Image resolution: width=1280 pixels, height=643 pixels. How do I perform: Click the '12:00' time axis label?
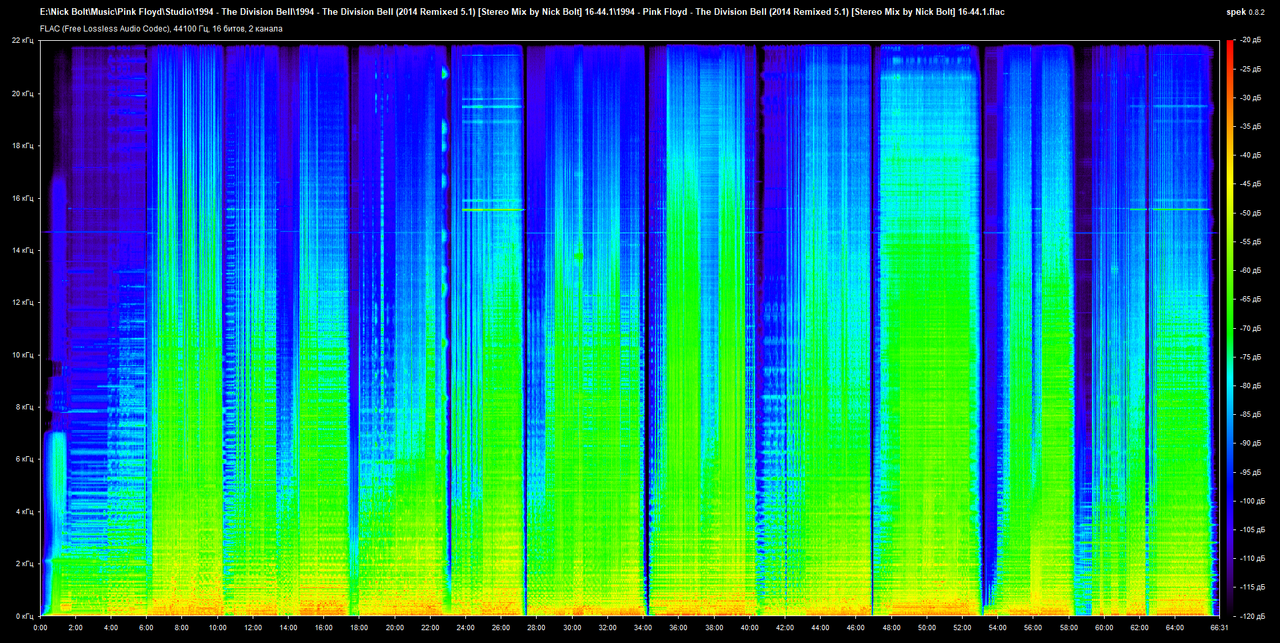point(253,629)
